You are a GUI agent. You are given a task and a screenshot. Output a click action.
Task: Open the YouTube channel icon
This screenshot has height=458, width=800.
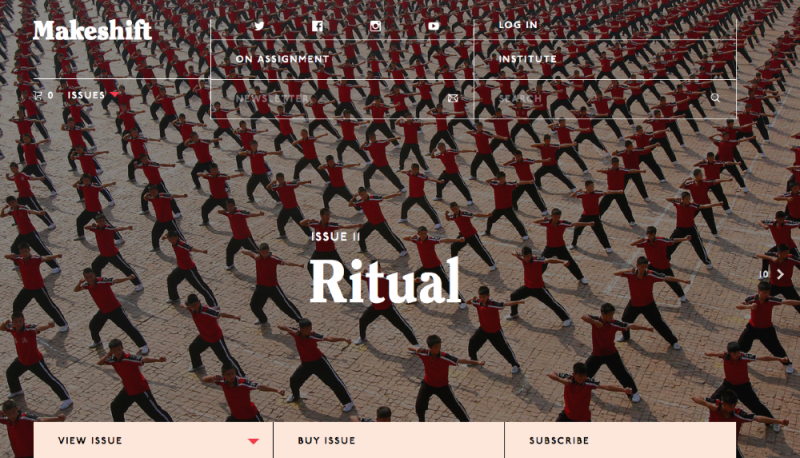pos(434,26)
